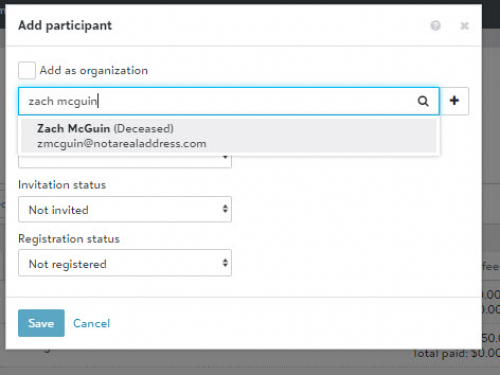Image resolution: width=500 pixels, height=375 pixels.
Task: Click the Not registered dropdown arrows
Action: coord(225,263)
